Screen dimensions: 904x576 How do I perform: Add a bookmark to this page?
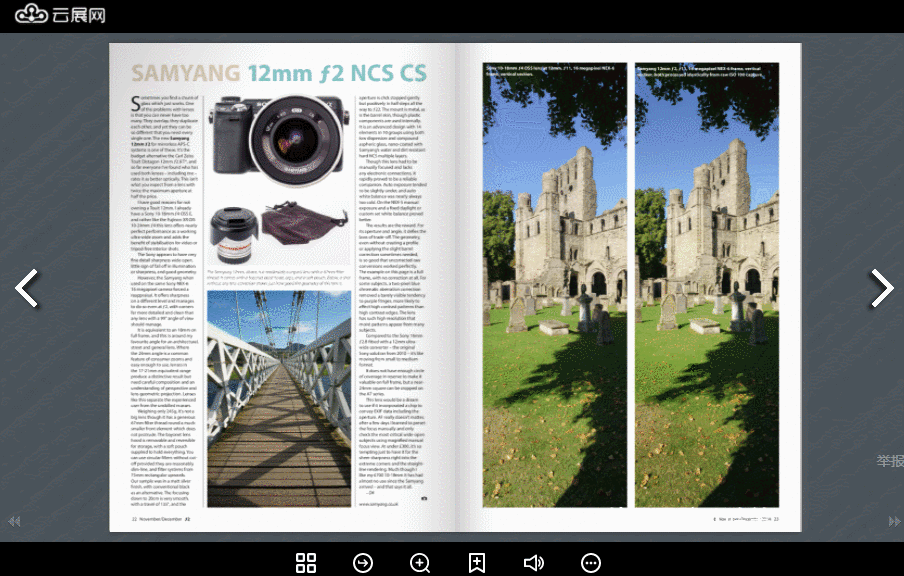477,563
